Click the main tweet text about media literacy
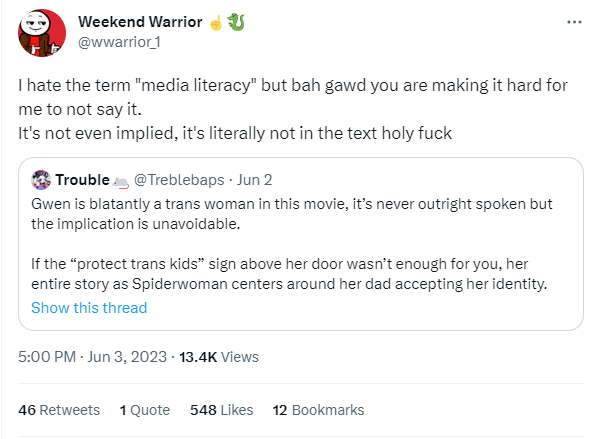 coord(293,109)
